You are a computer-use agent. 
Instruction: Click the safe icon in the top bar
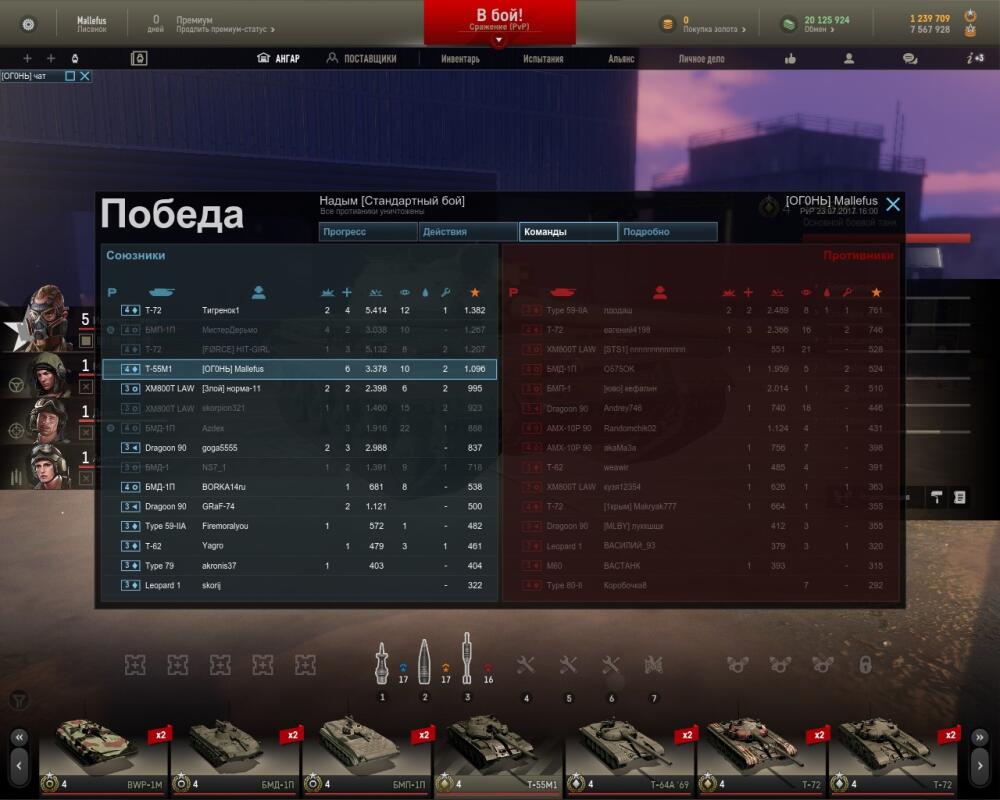click(139, 59)
